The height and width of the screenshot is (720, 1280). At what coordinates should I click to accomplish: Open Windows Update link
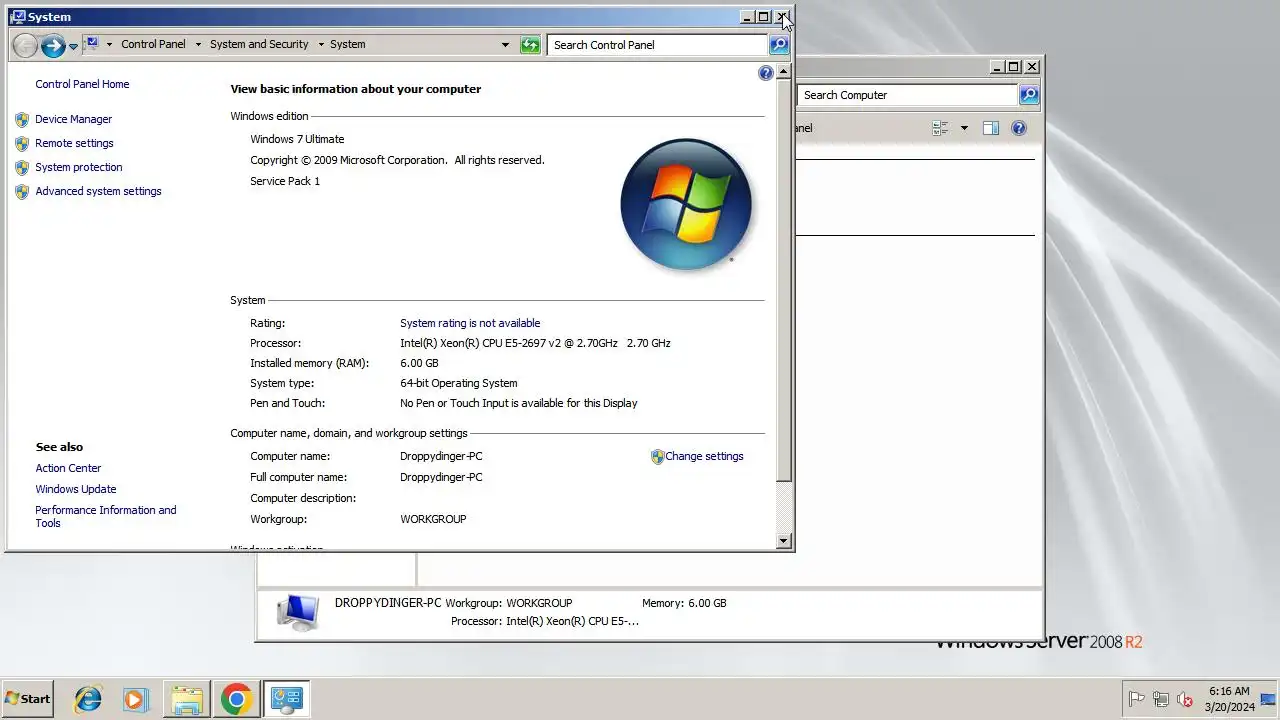[76, 489]
